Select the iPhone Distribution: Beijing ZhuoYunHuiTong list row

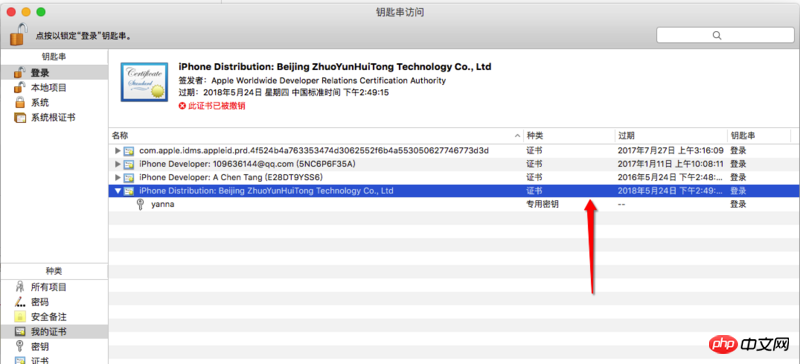pos(454,191)
